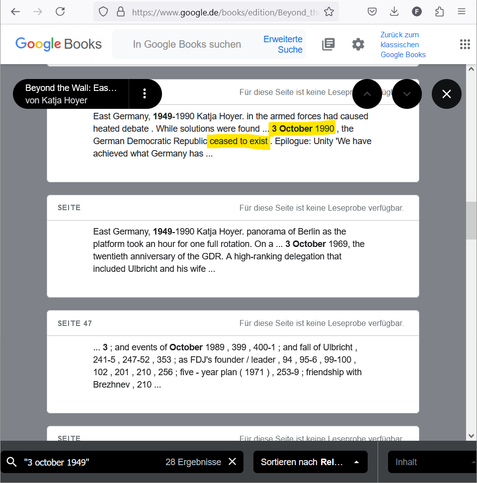Image resolution: width=477 pixels, height=483 pixels.
Task: Show site security lock information
Action: click(x=121, y=12)
